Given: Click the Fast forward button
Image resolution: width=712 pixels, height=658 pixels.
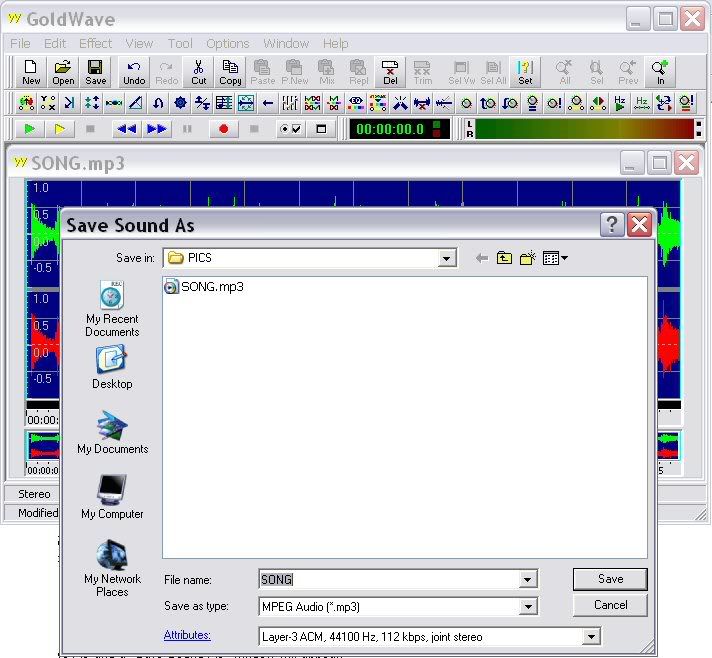Looking at the screenshot, I should pos(157,129).
